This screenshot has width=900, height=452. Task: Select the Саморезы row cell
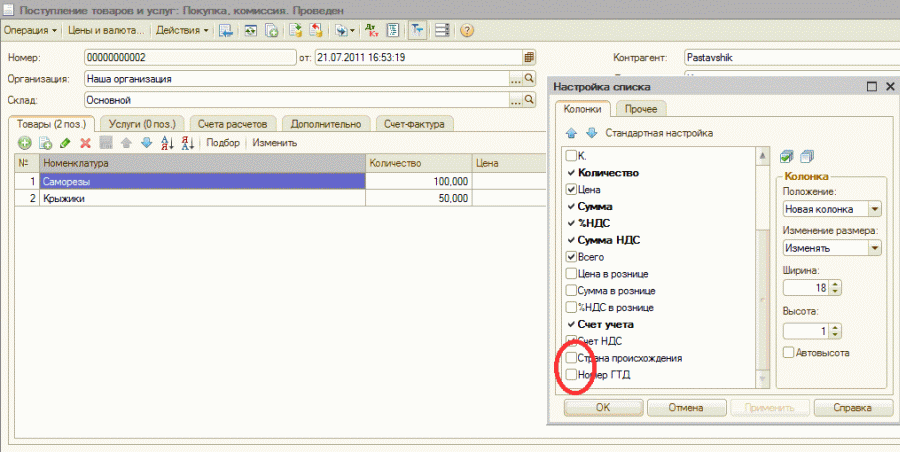point(202,181)
